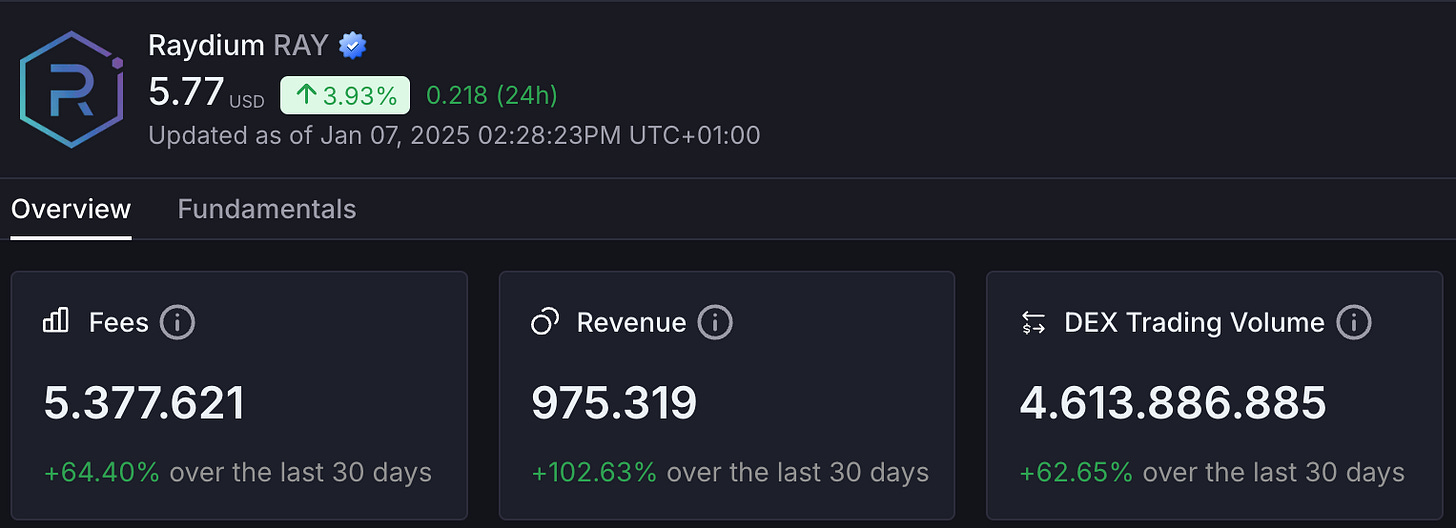This screenshot has width=1456, height=528.
Task: Click the 5.77 price value
Action: (x=186, y=93)
